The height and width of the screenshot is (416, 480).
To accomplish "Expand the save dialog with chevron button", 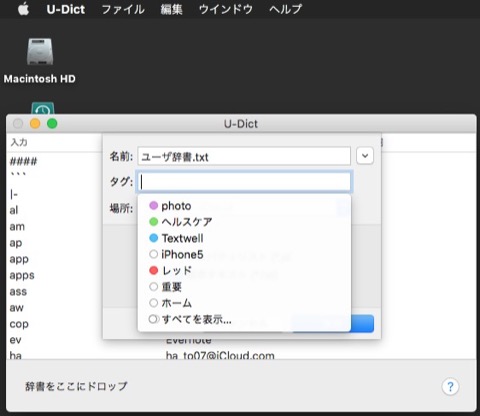I will coord(365,156).
